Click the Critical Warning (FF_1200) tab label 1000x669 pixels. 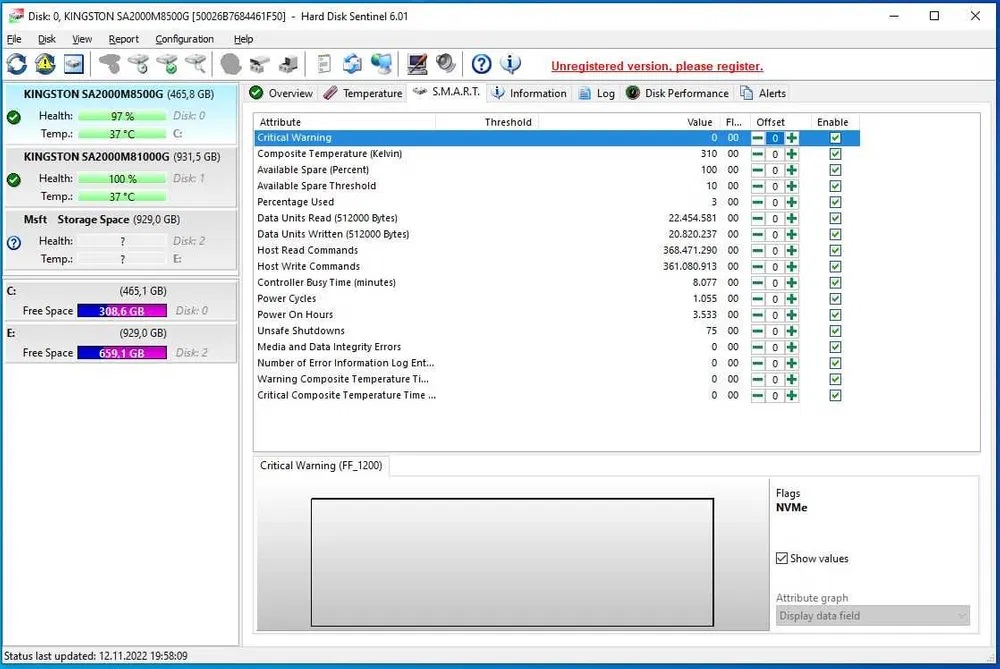[321, 466]
